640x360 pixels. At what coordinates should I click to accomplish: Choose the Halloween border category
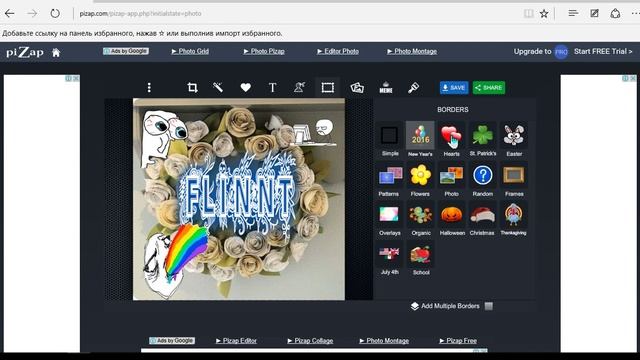451,219
